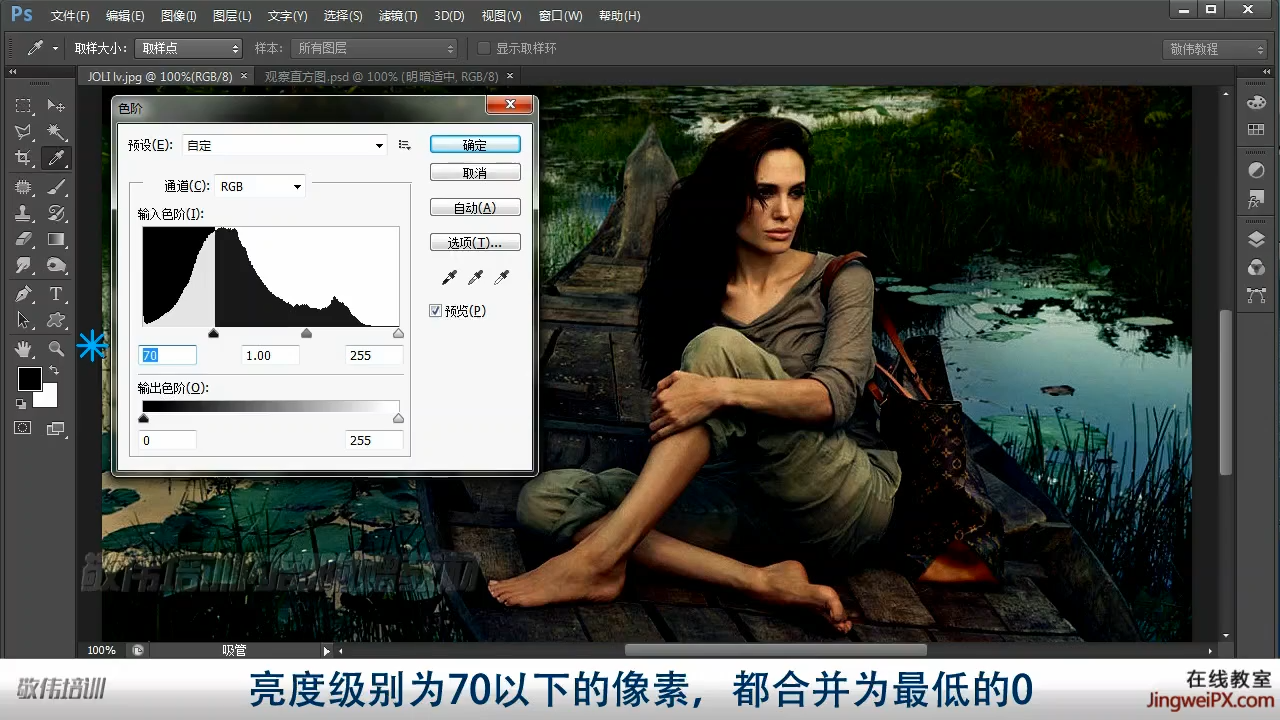The width and height of the screenshot is (1280, 720).
Task: Select the Polygonal Lasso tool
Action: coord(23,132)
